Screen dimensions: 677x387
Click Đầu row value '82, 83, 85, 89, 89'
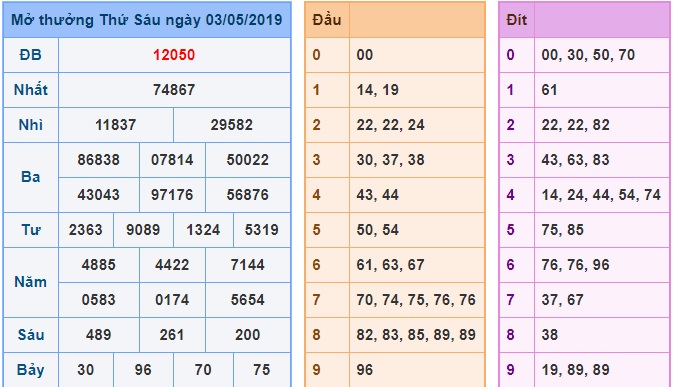416,335
